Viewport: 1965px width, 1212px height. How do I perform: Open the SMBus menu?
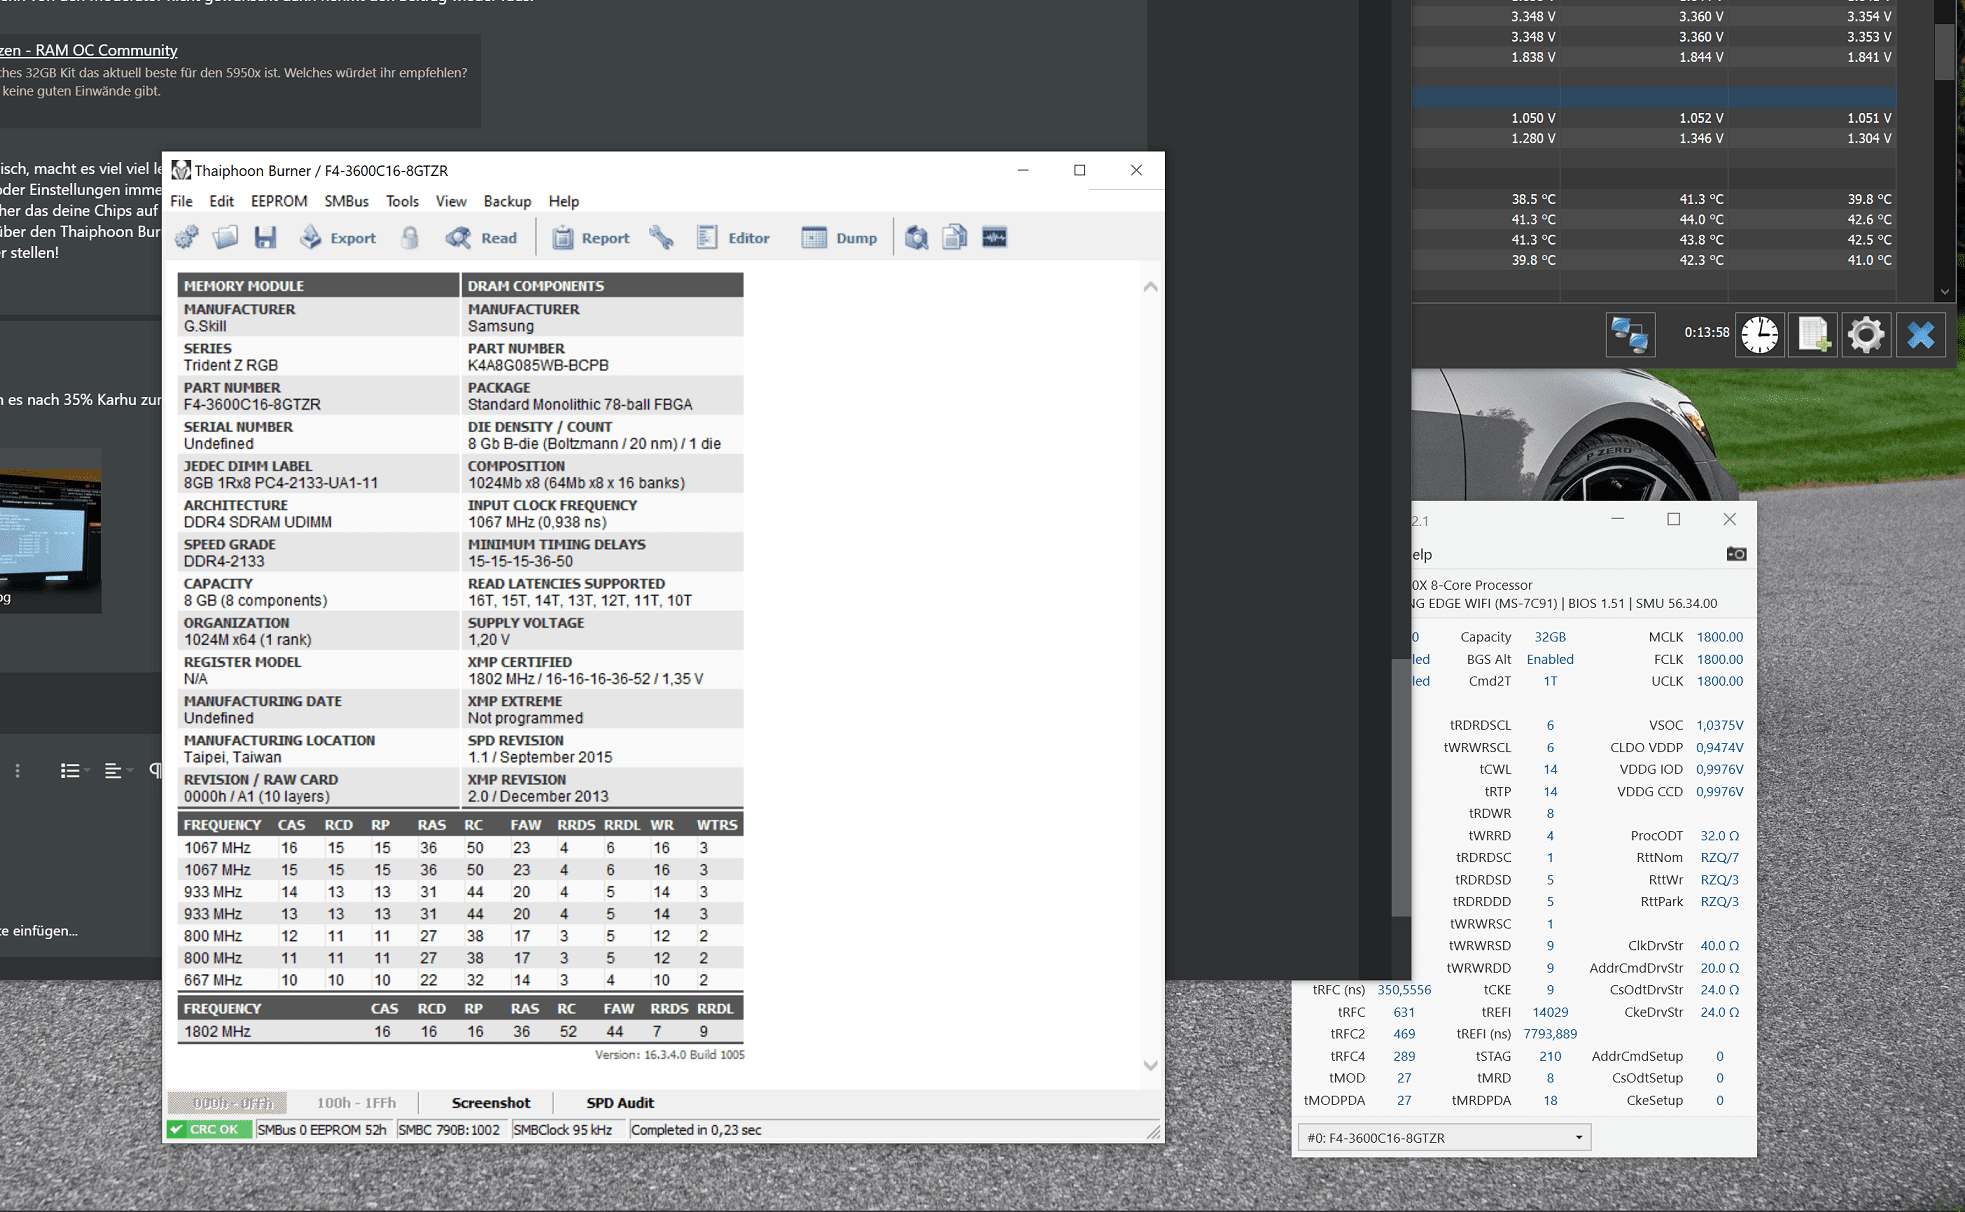pos(346,201)
